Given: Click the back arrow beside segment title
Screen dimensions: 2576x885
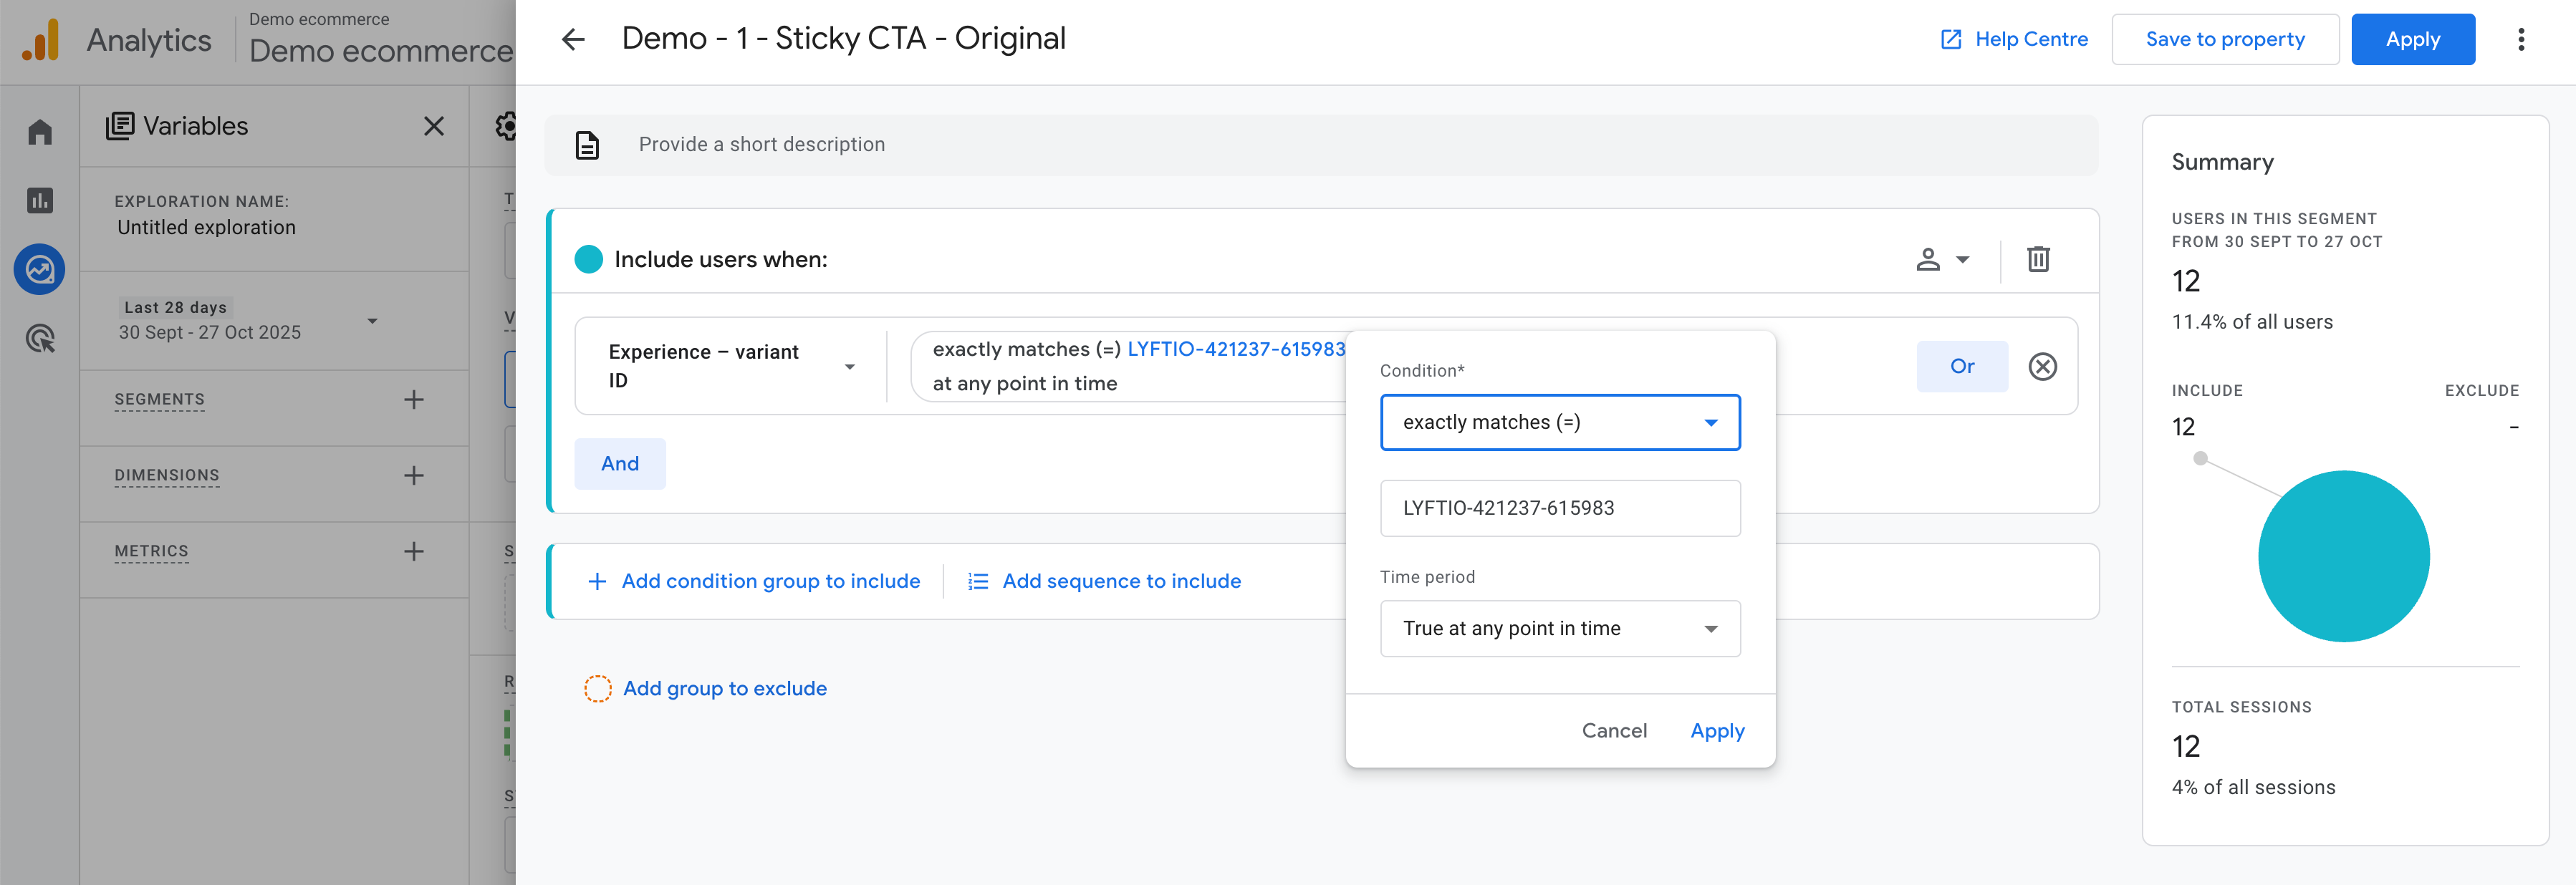Looking at the screenshot, I should [573, 40].
